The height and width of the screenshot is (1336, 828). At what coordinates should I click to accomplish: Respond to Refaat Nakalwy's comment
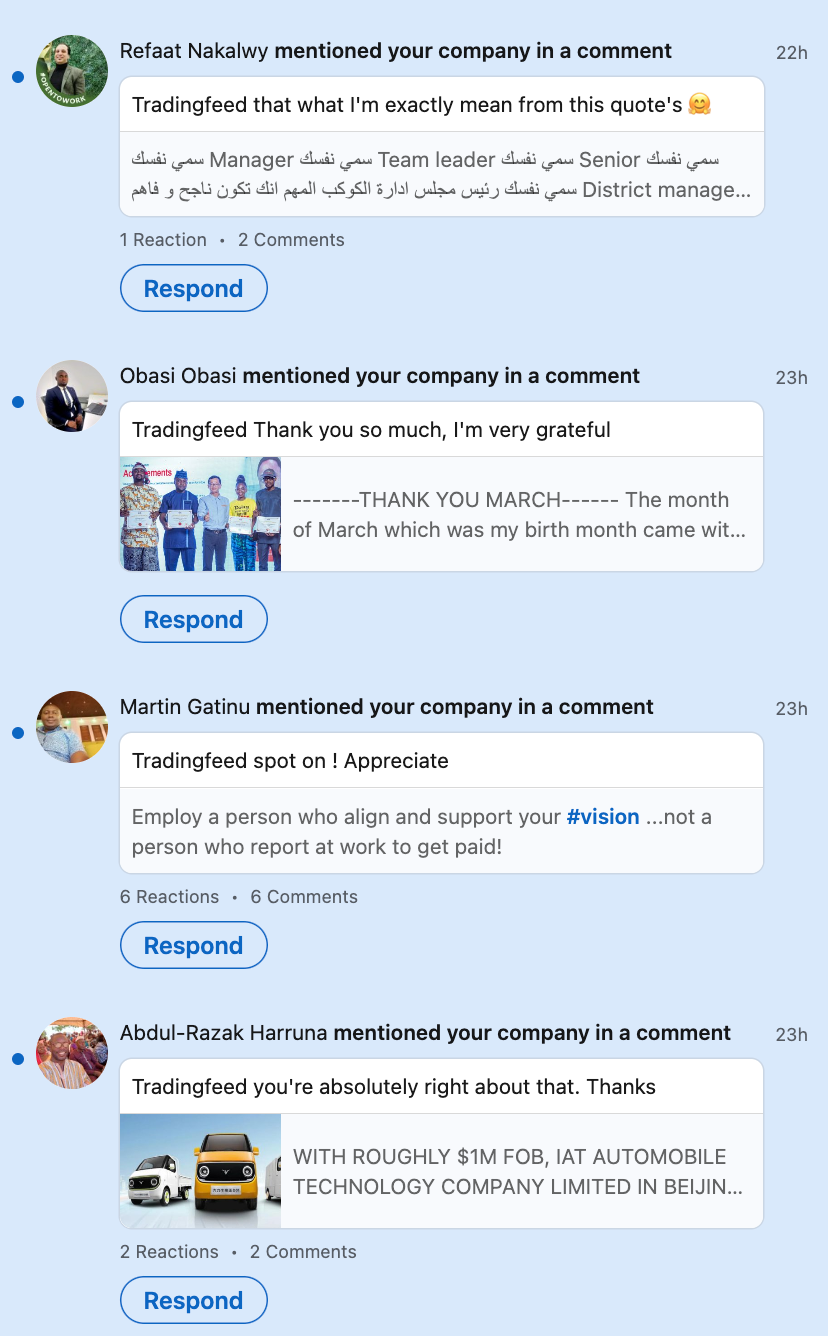(x=194, y=288)
